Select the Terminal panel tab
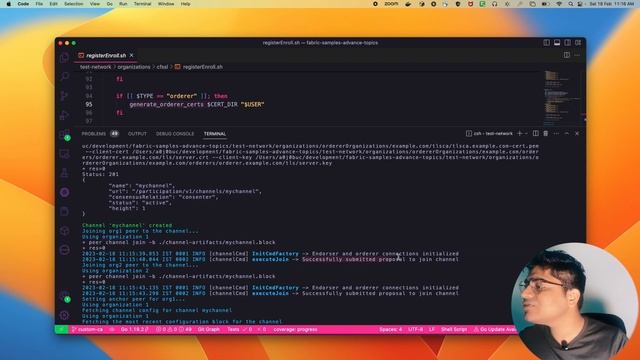This screenshot has height=360, width=640. click(x=215, y=134)
